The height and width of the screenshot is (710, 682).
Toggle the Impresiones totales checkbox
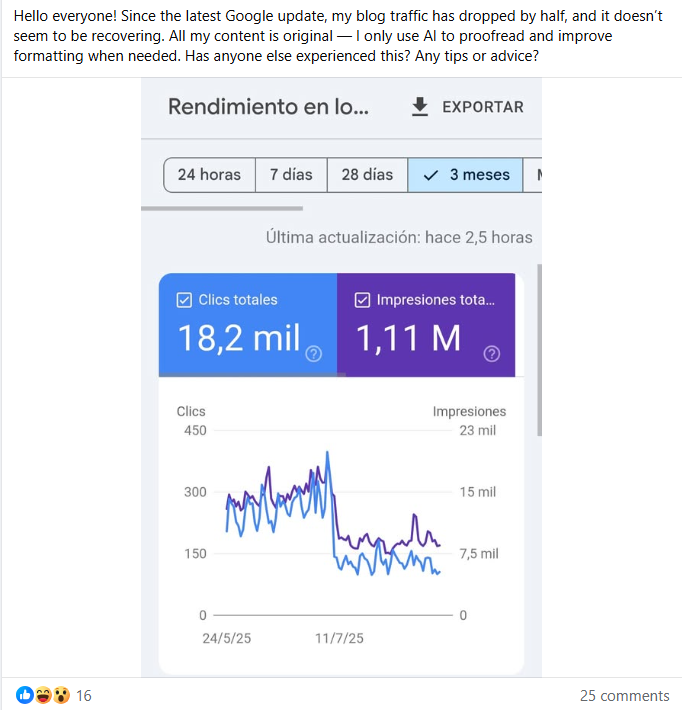tap(363, 299)
